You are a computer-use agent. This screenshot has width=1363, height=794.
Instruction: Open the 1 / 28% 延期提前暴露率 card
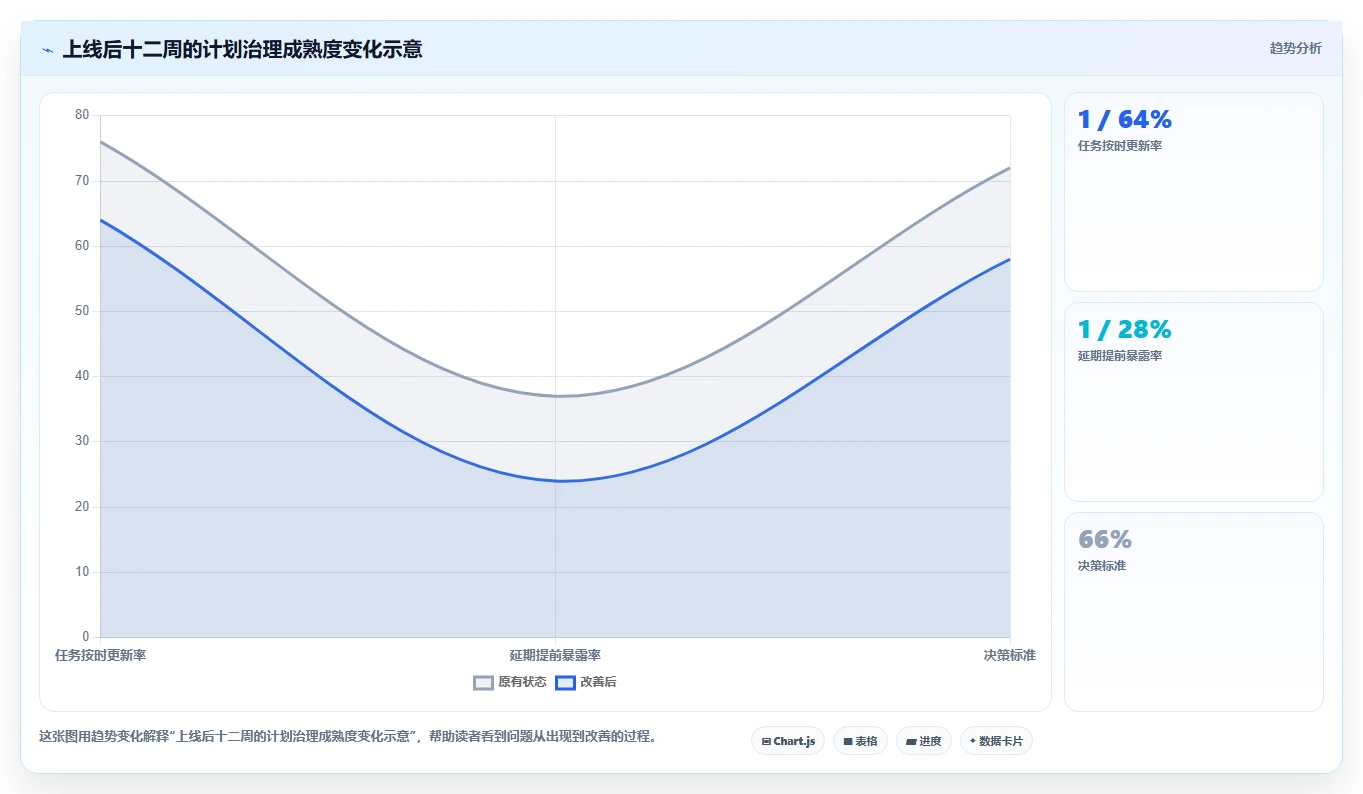(x=1194, y=402)
